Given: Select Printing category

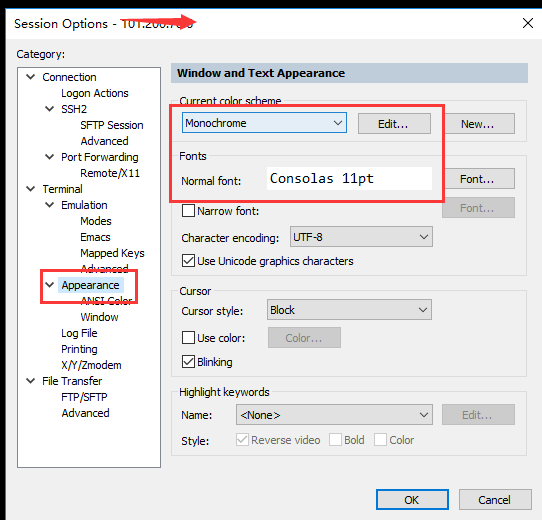Looking at the screenshot, I should coord(79,349).
